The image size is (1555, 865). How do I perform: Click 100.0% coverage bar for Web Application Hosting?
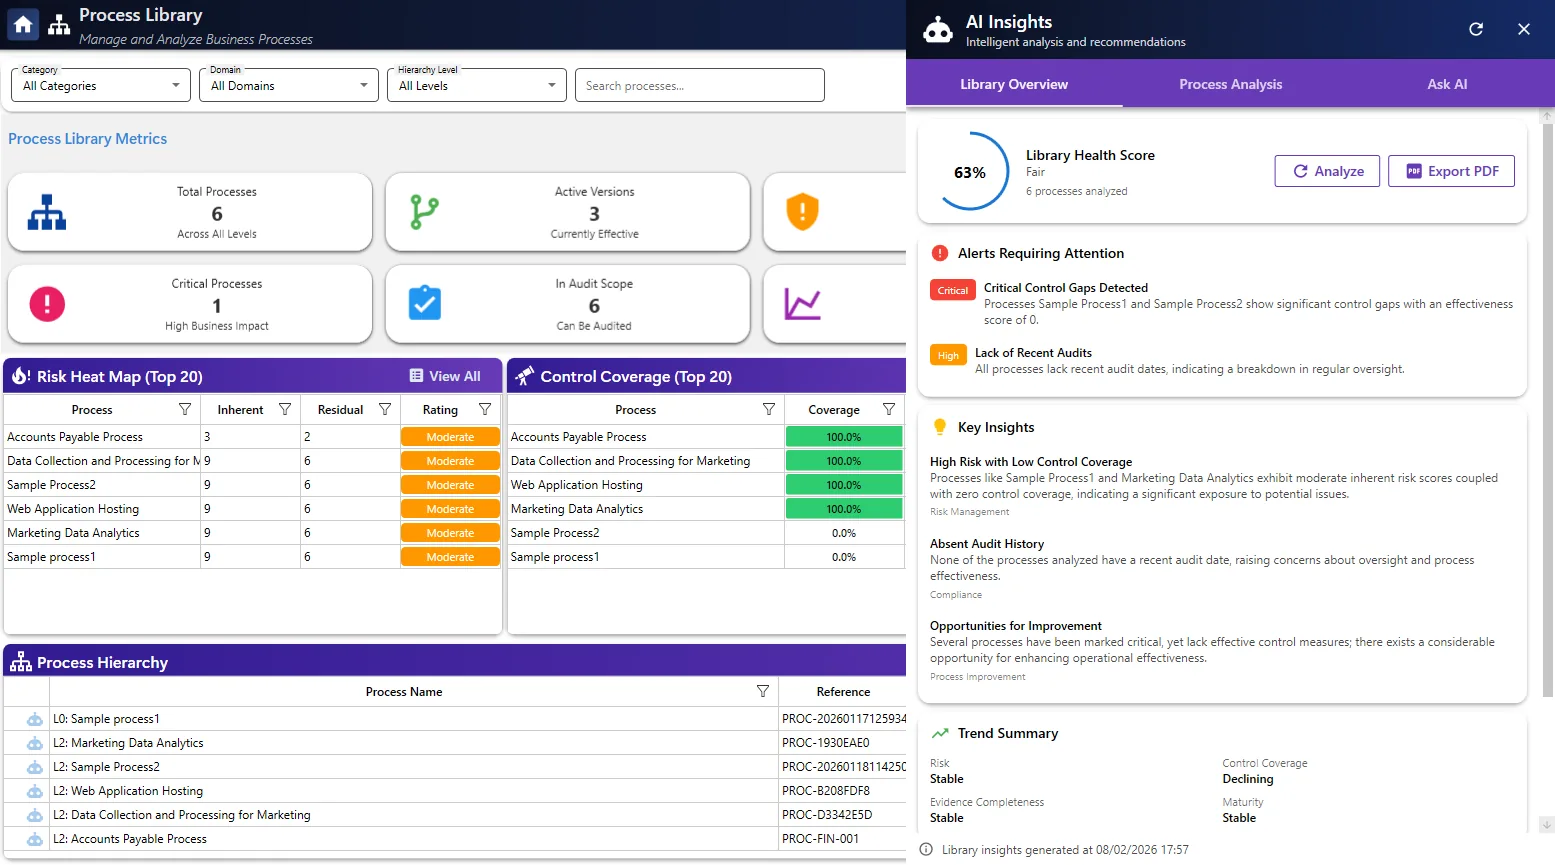coord(844,485)
